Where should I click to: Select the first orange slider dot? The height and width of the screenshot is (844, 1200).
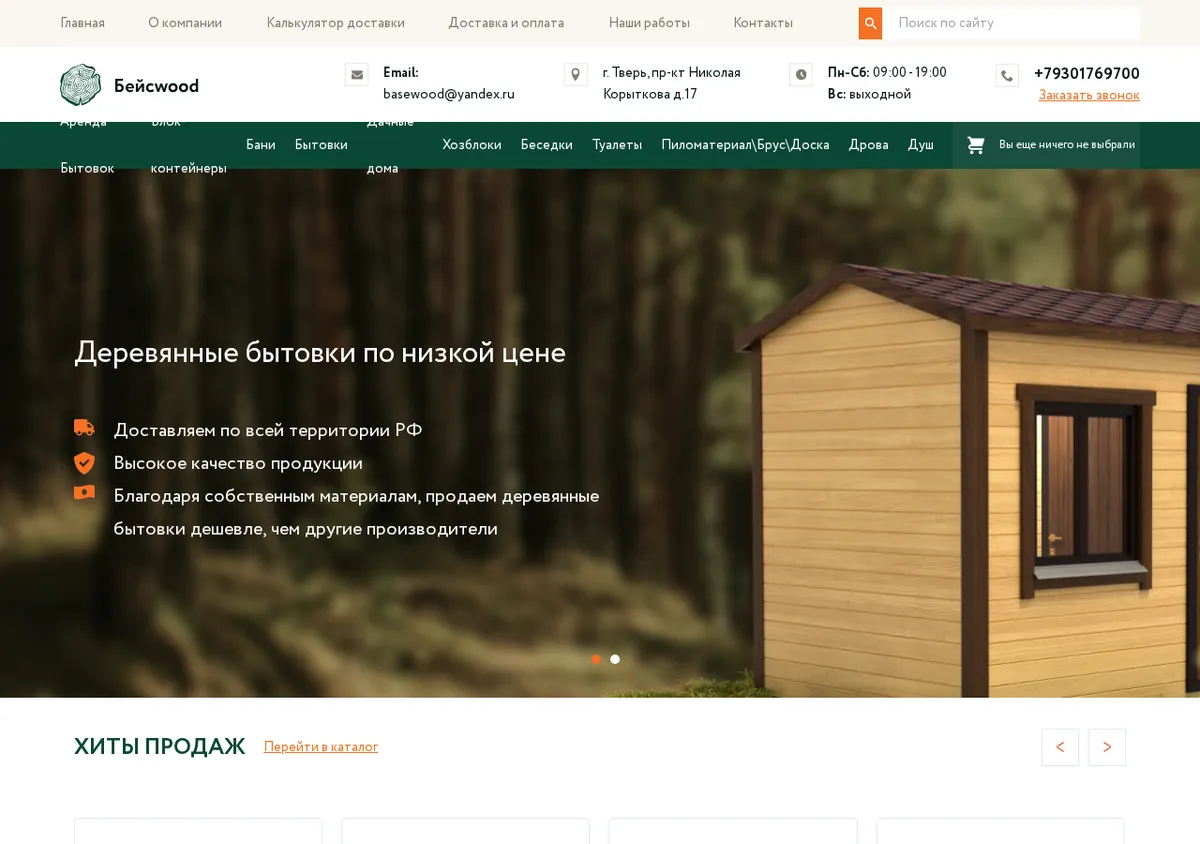(596, 659)
